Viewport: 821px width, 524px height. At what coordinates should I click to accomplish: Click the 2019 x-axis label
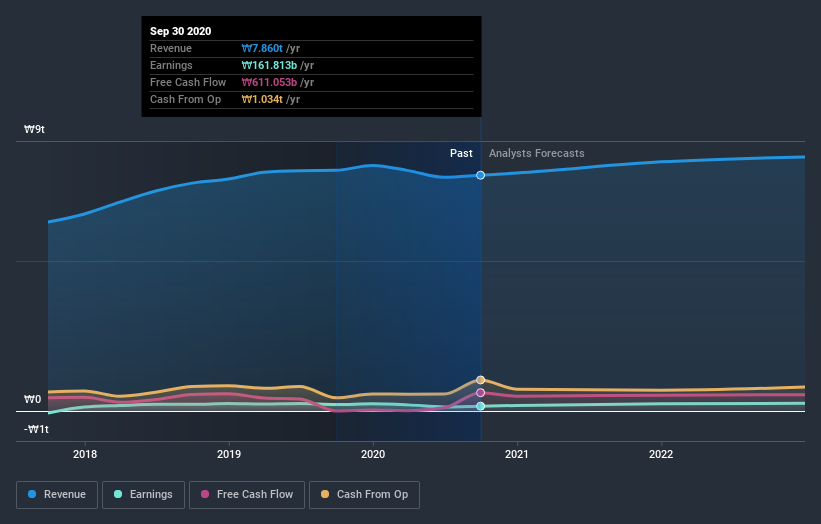point(229,454)
